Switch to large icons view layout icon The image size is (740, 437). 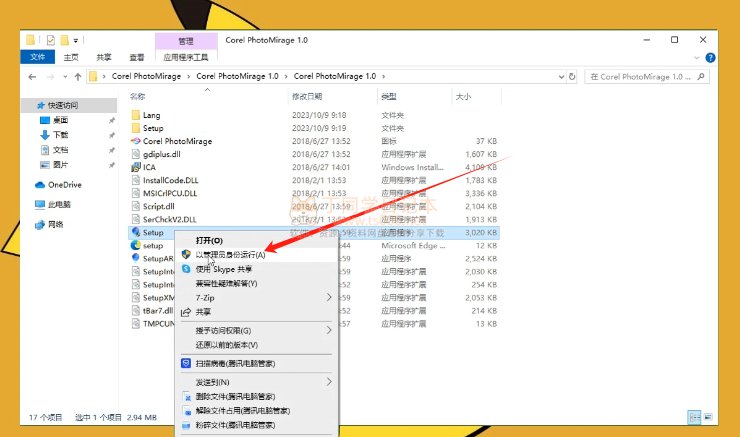coord(708,417)
